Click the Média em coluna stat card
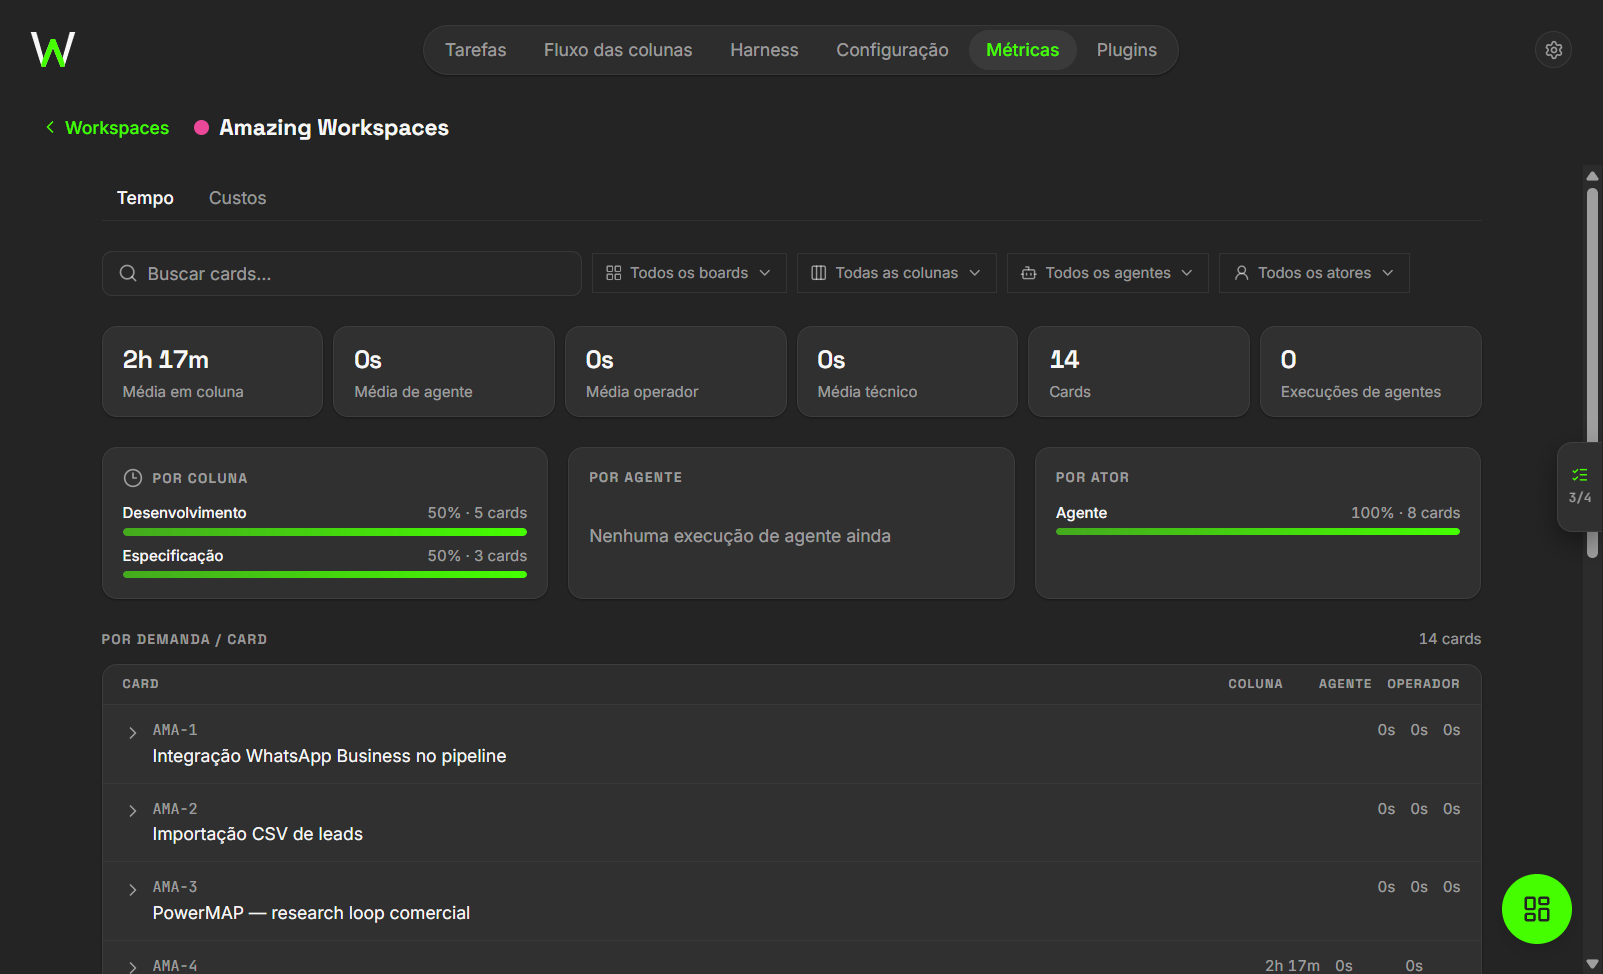Image resolution: width=1603 pixels, height=974 pixels. (212, 371)
